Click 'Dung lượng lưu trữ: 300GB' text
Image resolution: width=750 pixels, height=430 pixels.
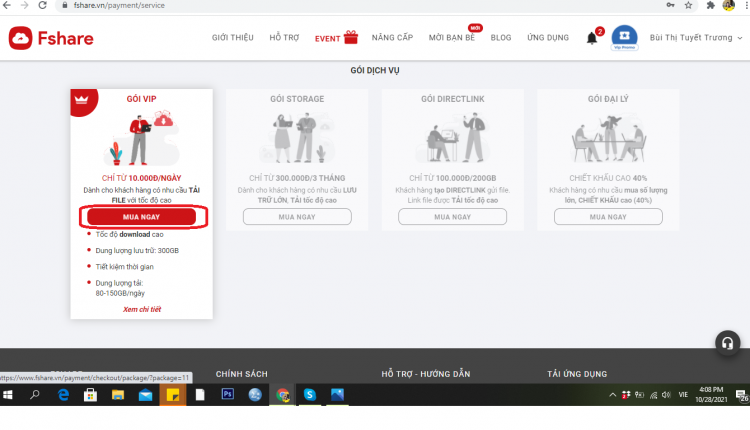coord(137,251)
